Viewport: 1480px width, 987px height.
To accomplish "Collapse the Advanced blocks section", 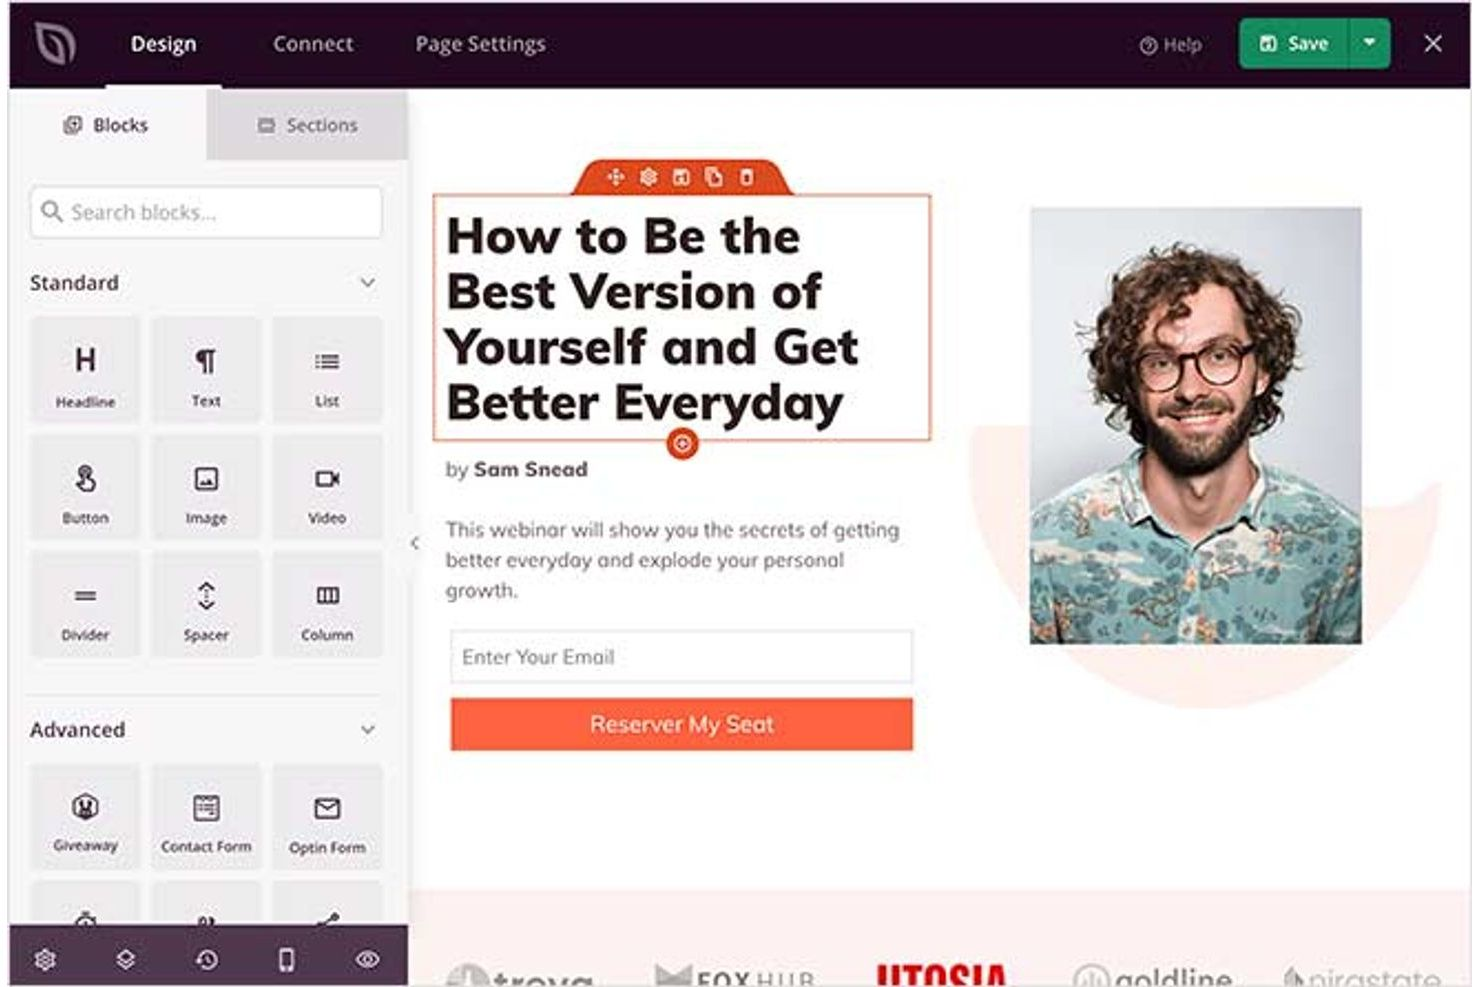I will point(368,729).
